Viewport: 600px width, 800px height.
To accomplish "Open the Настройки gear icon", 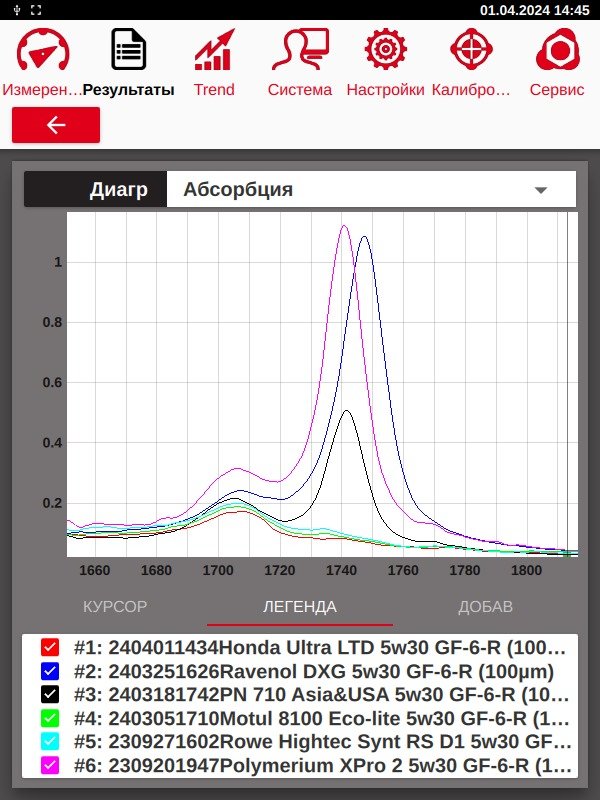I will pos(386,49).
